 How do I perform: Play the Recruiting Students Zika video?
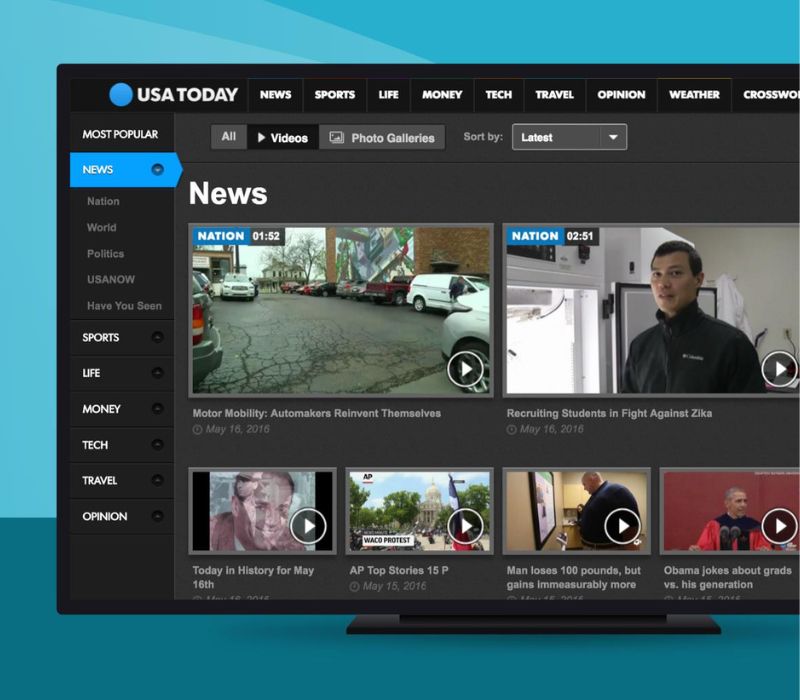(x=780, y=369)
